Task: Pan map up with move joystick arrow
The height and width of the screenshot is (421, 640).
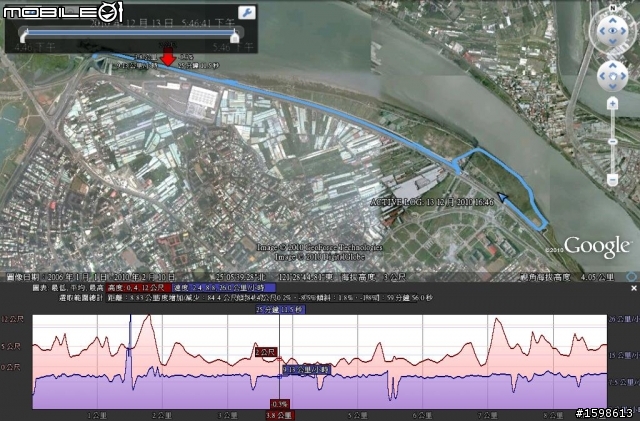Action: point(612,65)
